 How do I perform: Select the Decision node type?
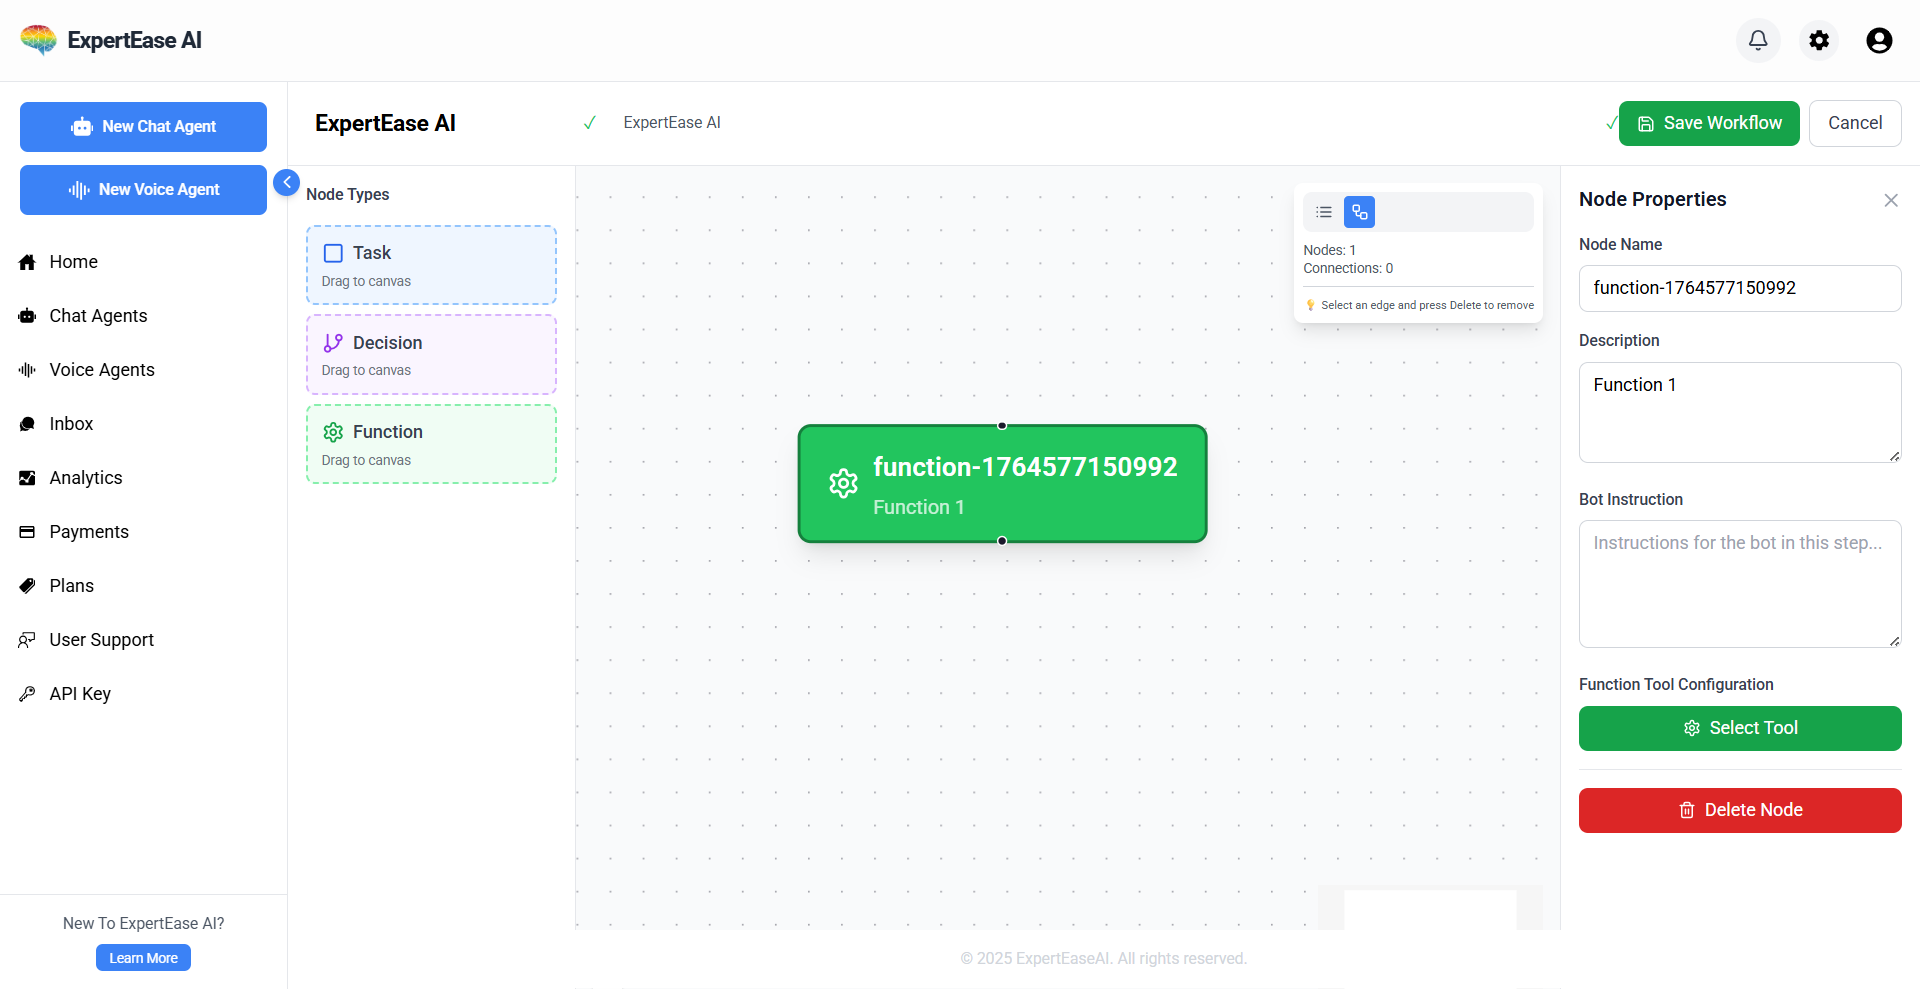[x=431, y=355]
